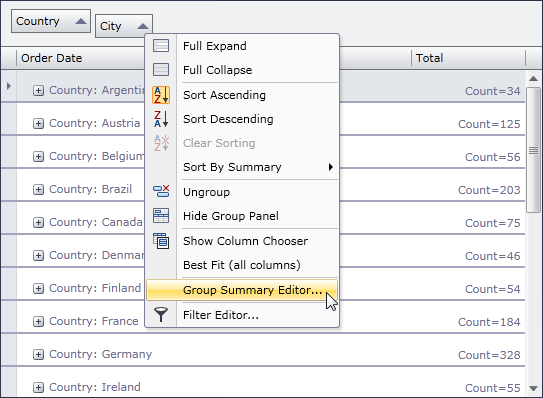
Task: Select Group Summary Editor menu item
Action: tap(242, 290)
